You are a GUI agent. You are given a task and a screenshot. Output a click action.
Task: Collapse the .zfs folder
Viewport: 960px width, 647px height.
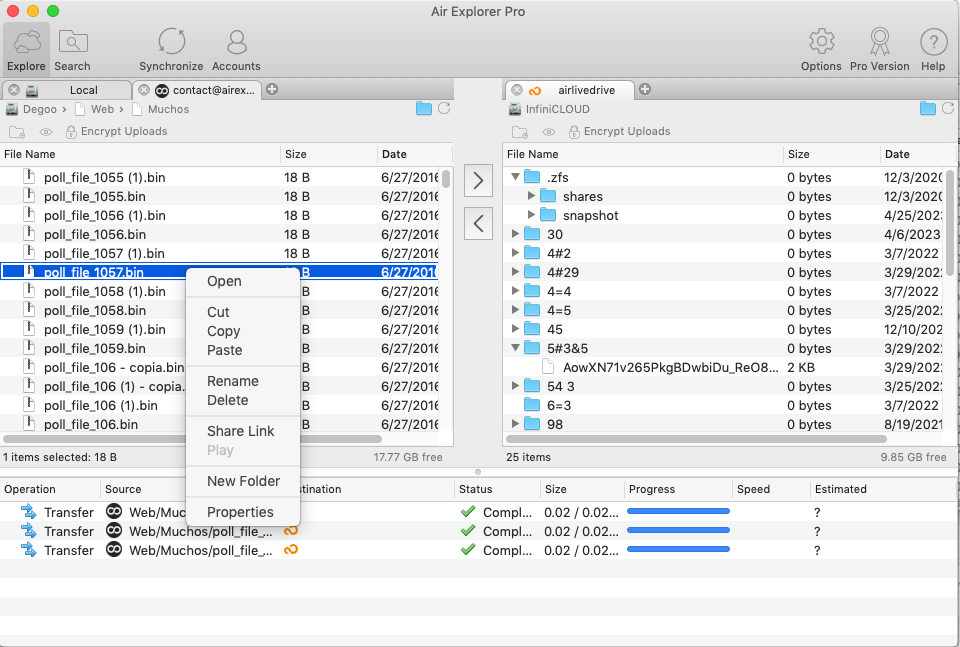(516, 177)
